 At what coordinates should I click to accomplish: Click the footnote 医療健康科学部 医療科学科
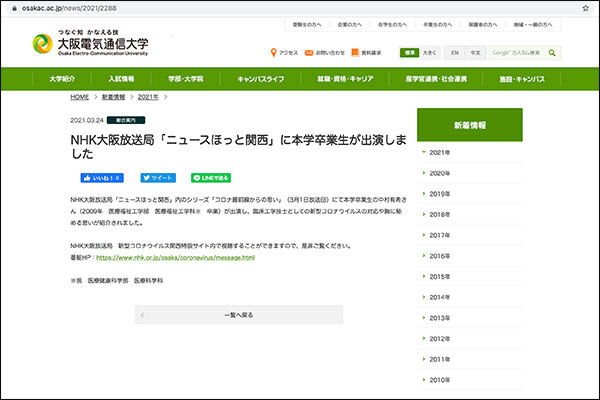tap(125, 281)
